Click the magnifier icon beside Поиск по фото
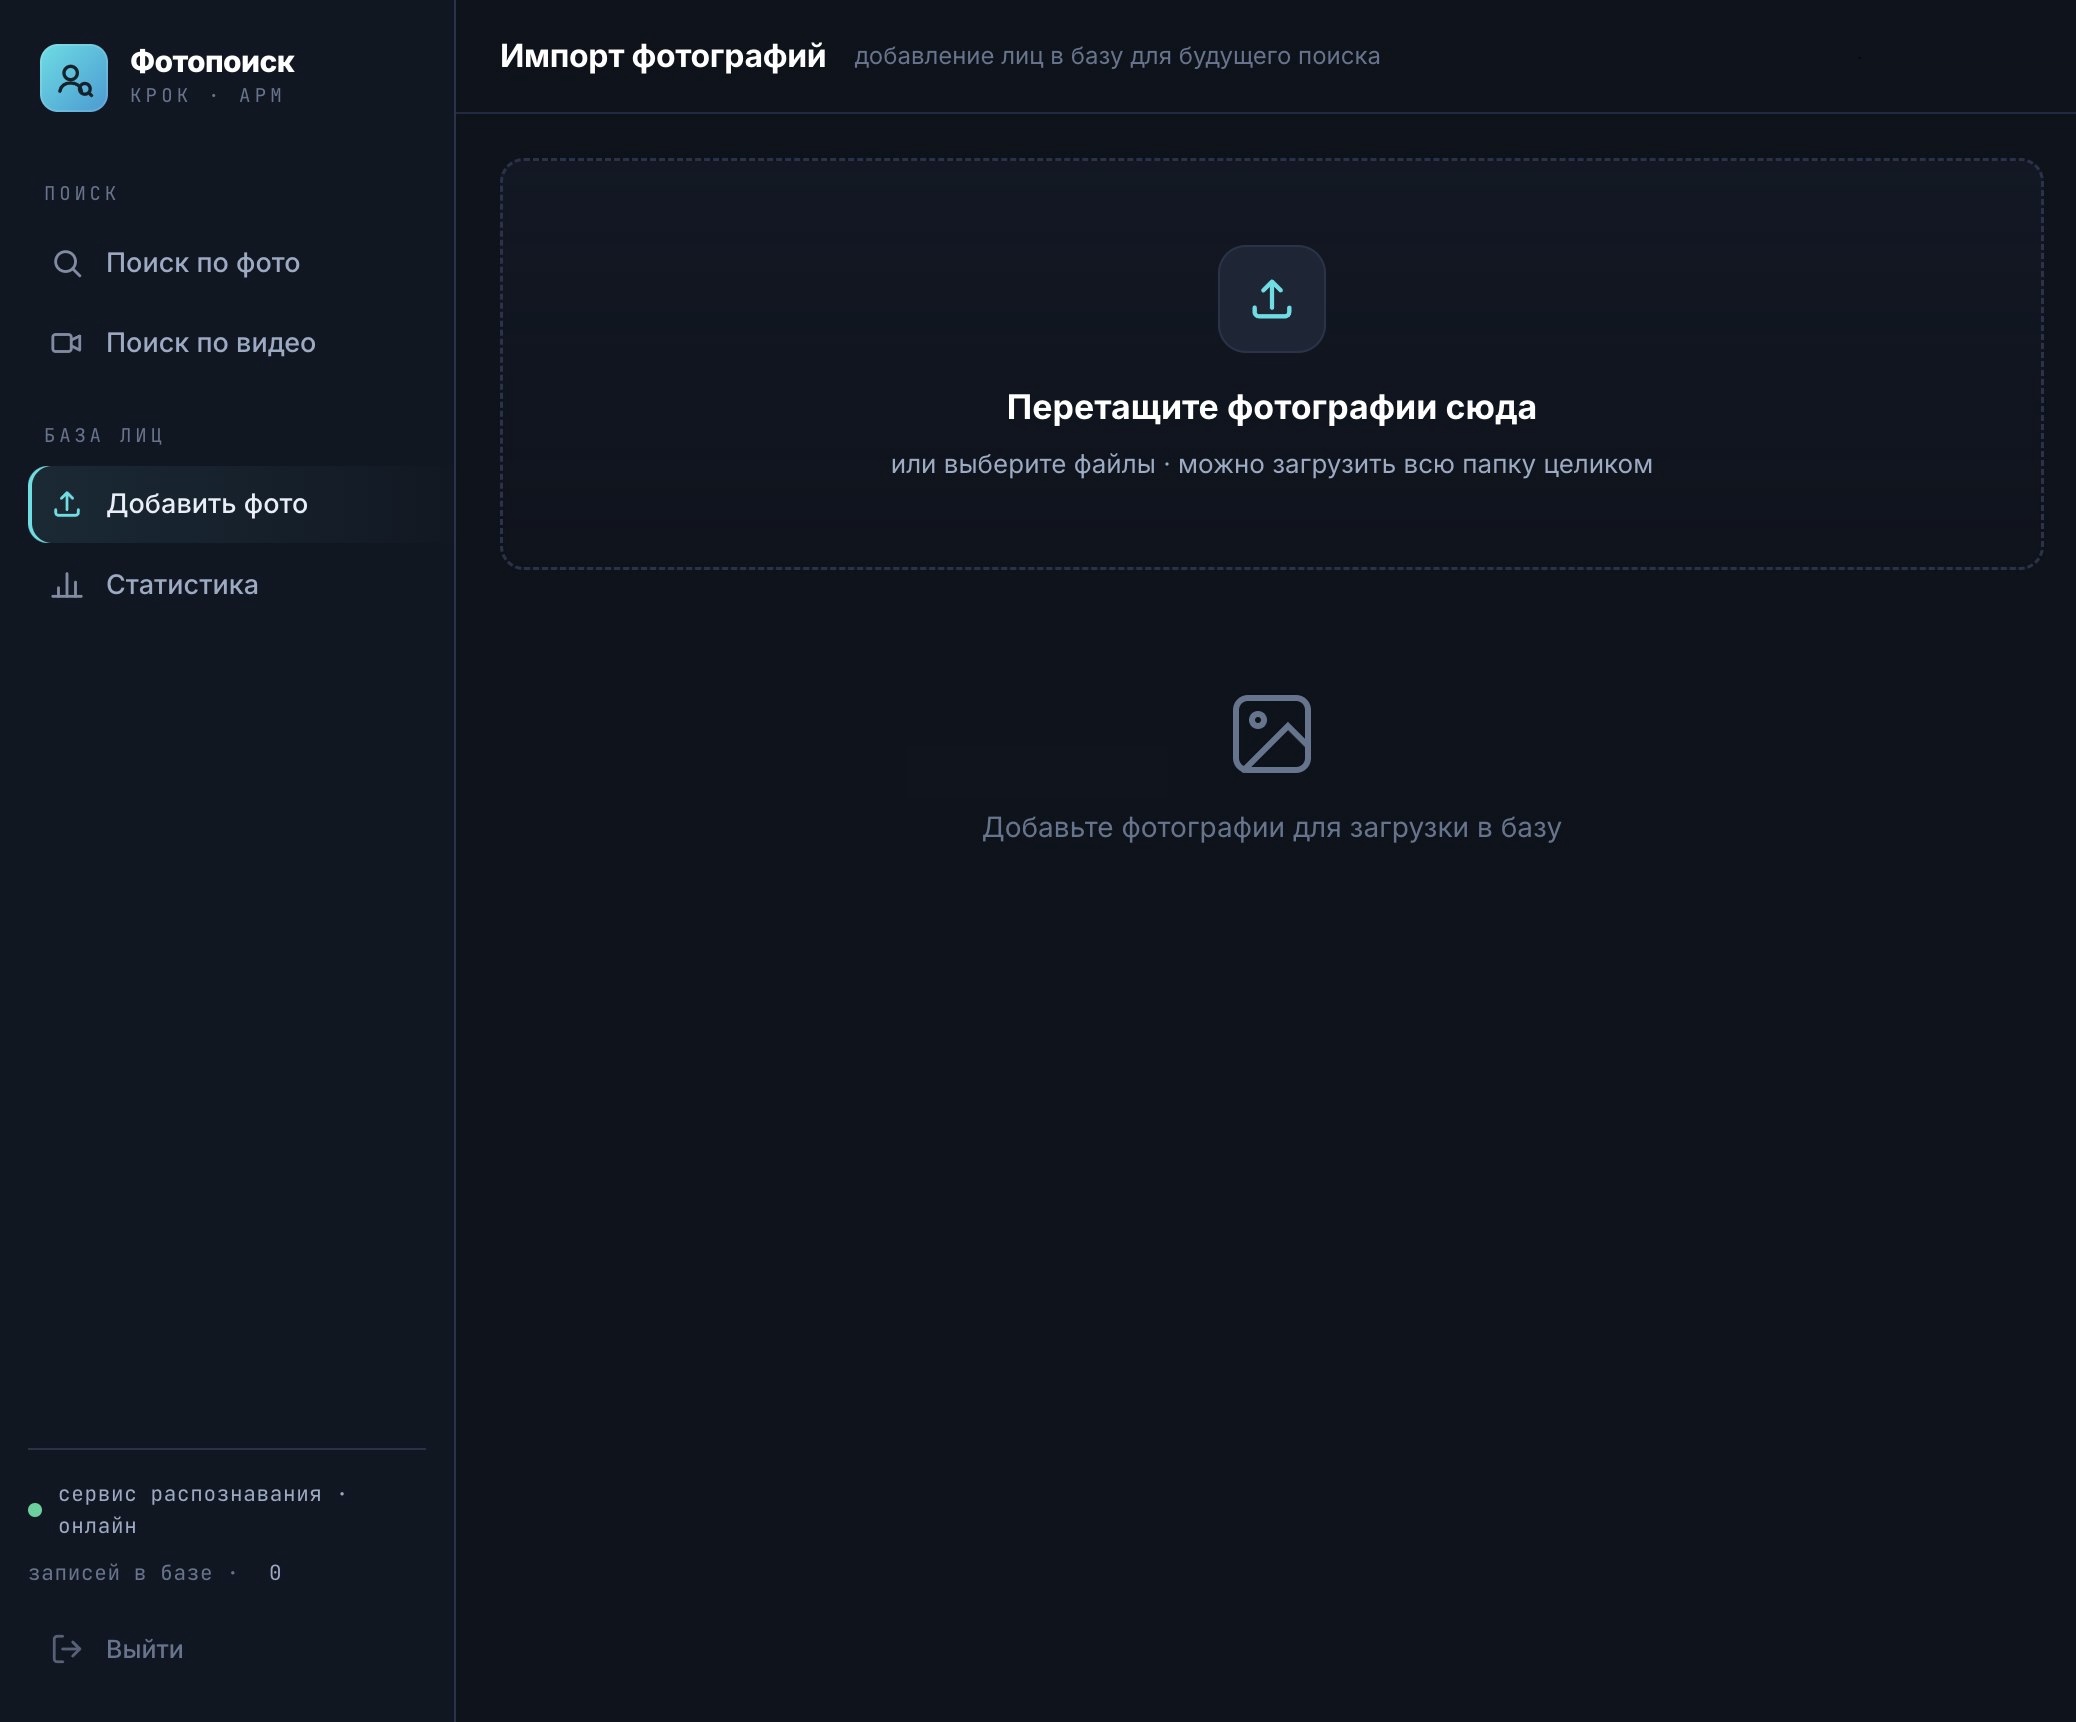Viewport: 2076px width, 1722px height. point(67,263)
